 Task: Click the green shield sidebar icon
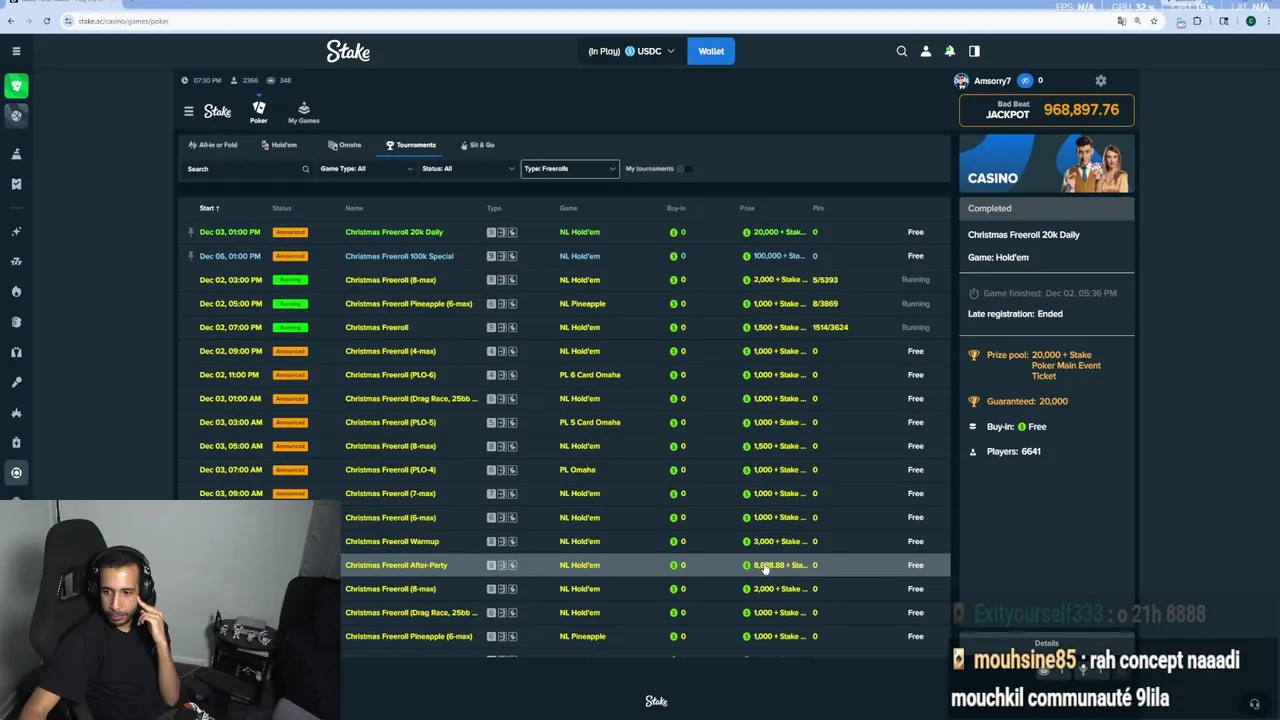tap(16, 86)
